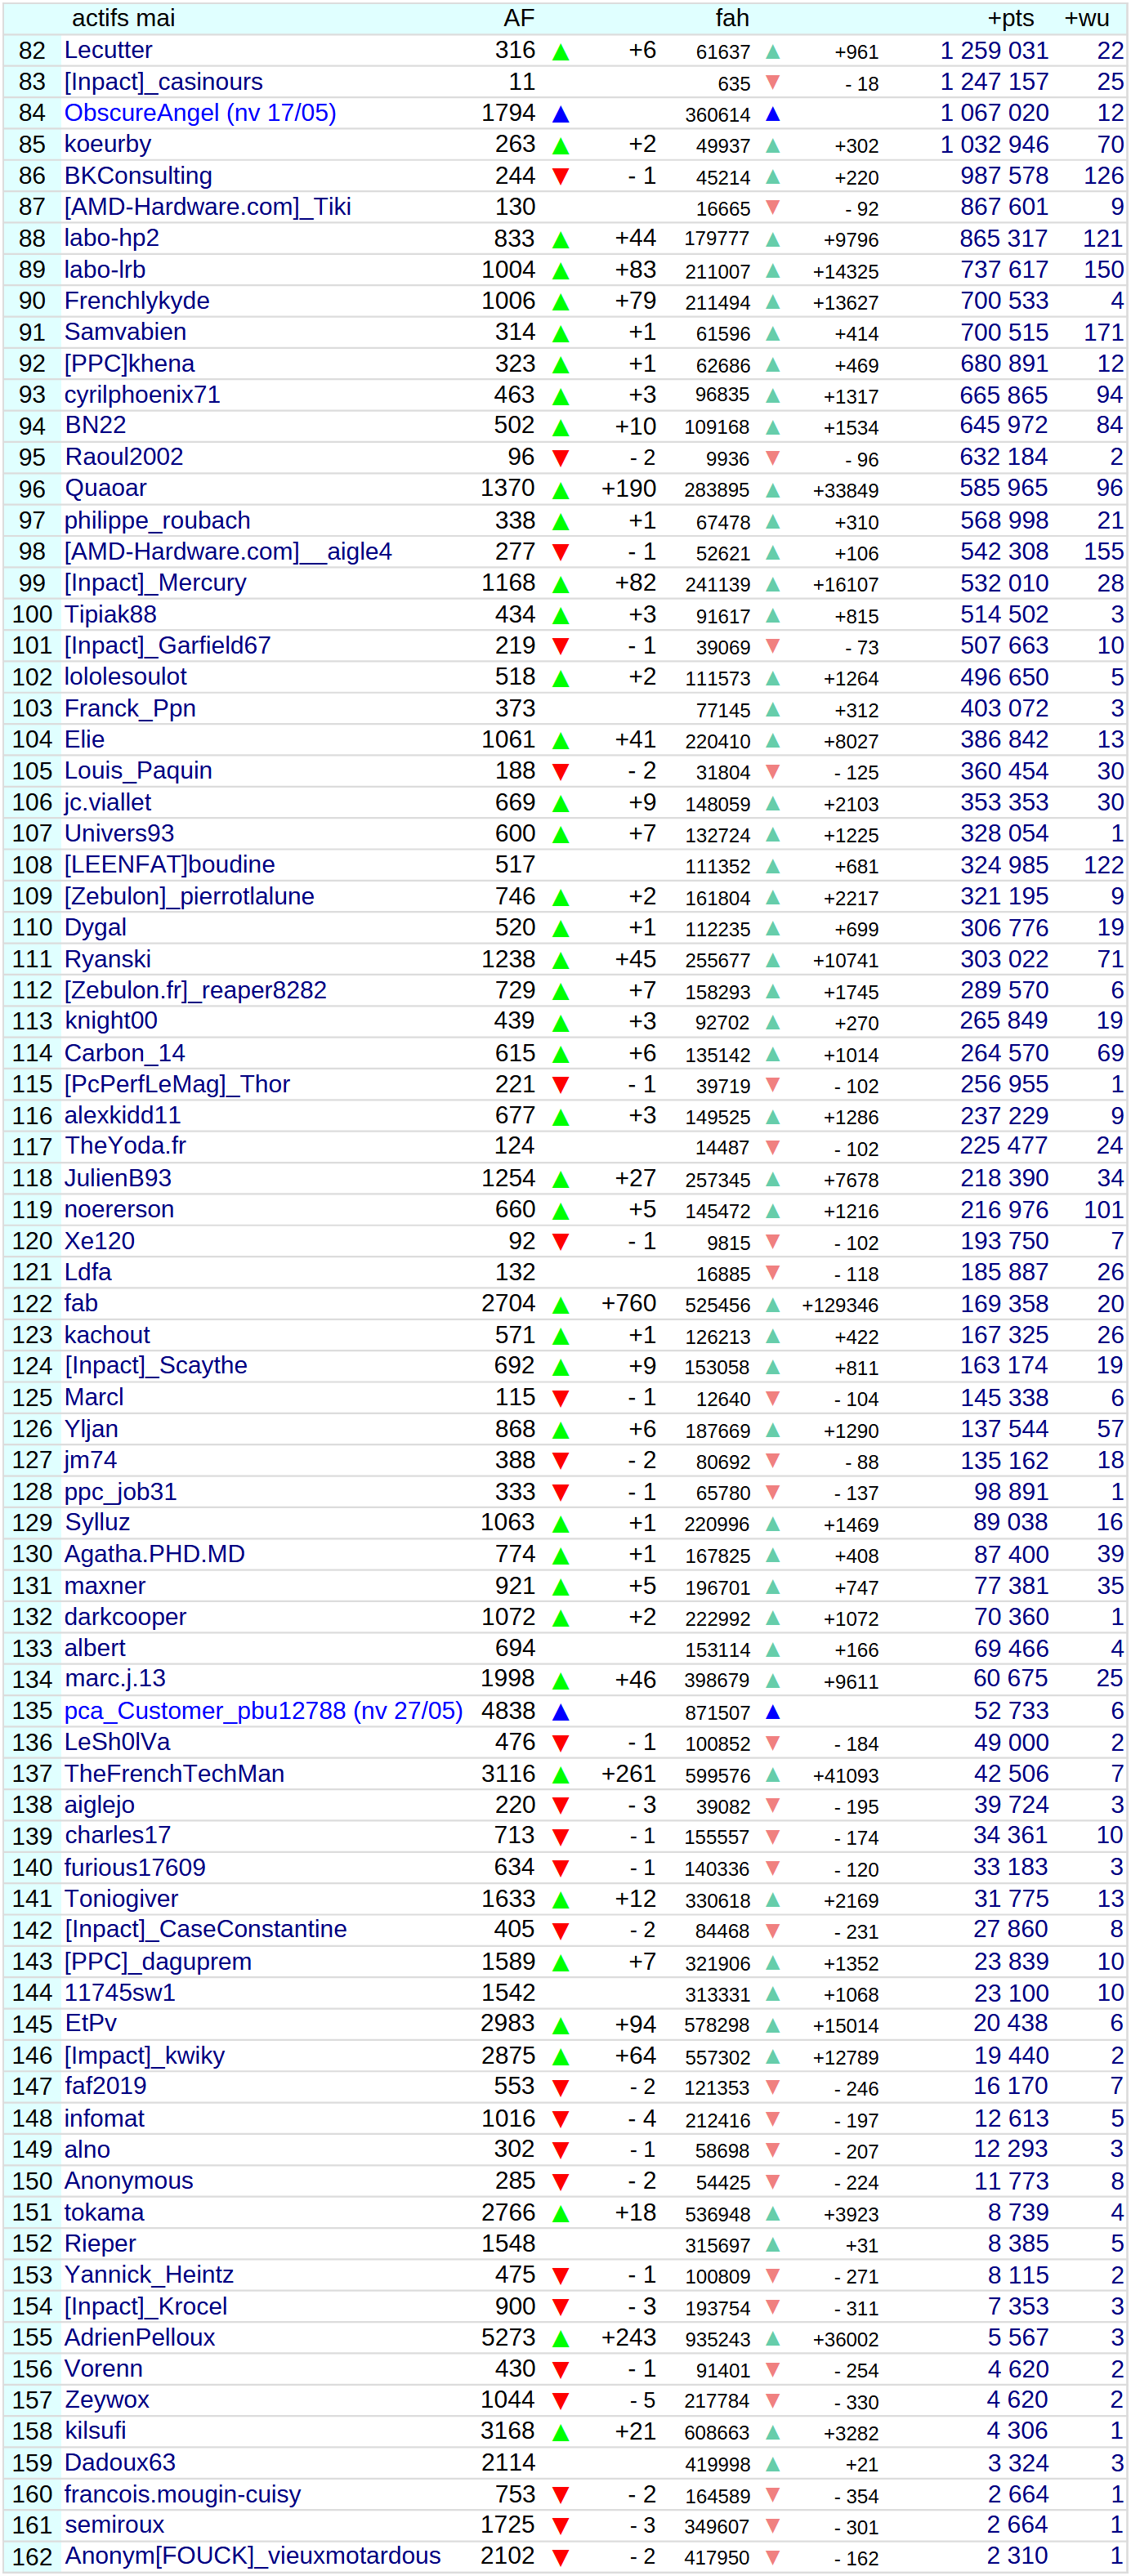
Task: Click green up arrow in fab's AF column
Action: [x=560, y=1305]
